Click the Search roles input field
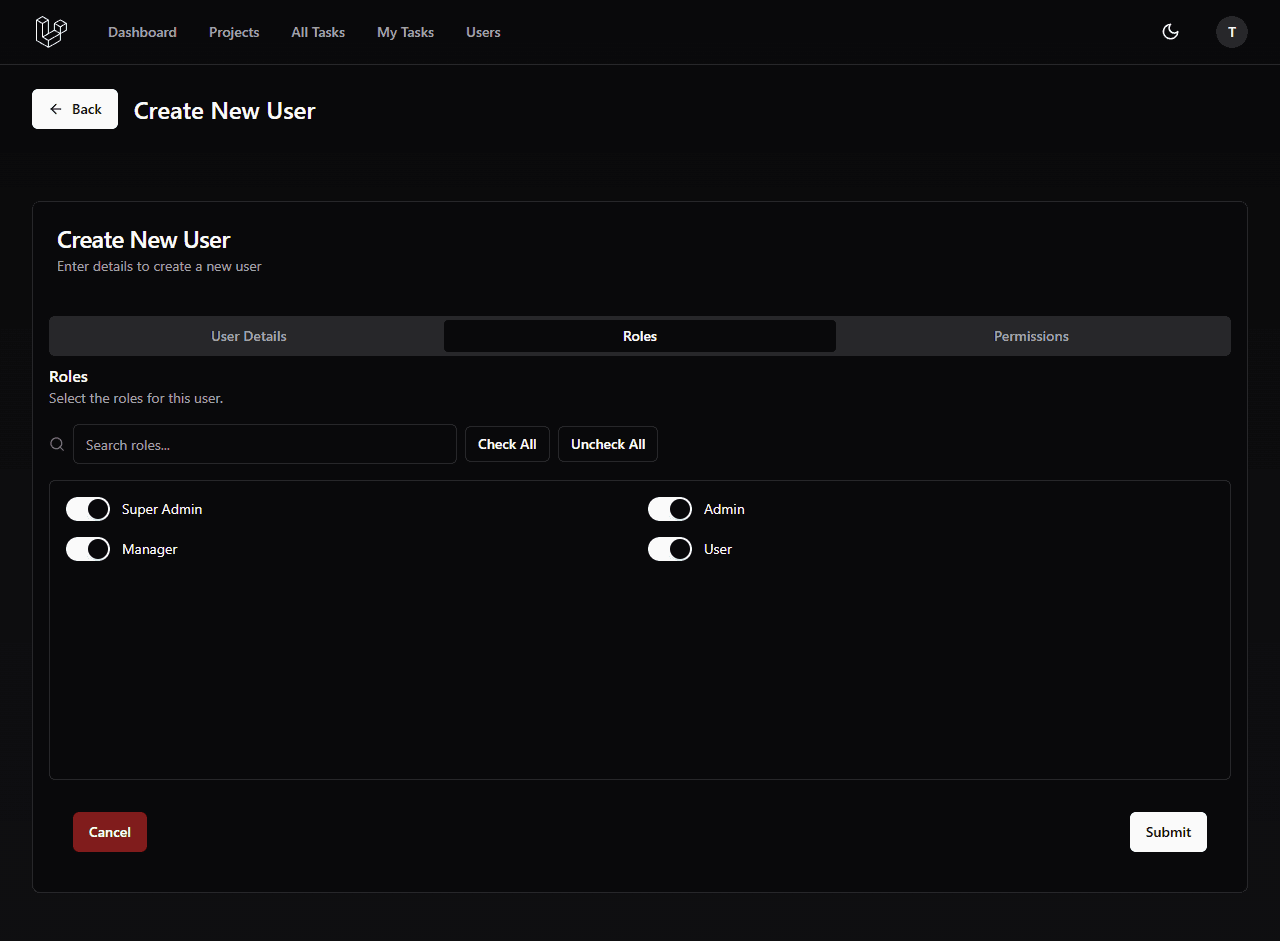1280x941 pixels. pos(264,443)
